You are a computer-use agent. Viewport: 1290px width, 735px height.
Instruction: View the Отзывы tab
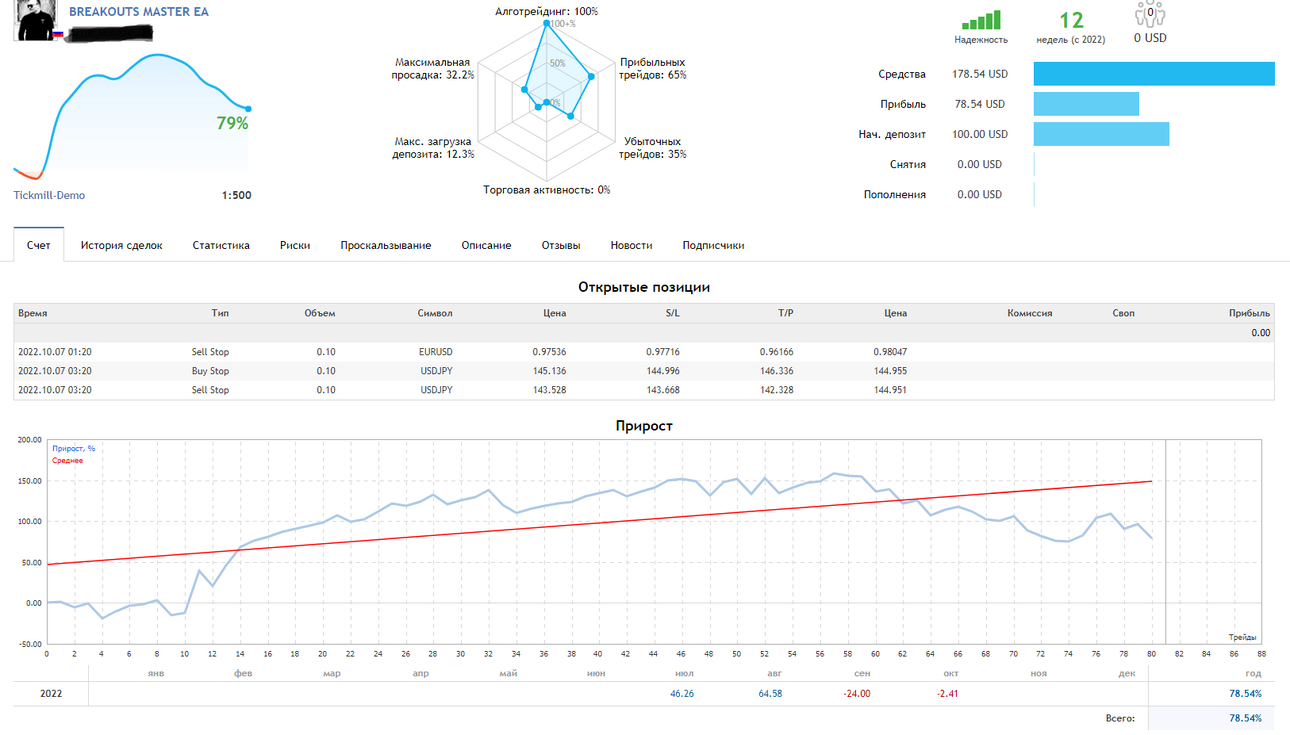pos(561,245)
